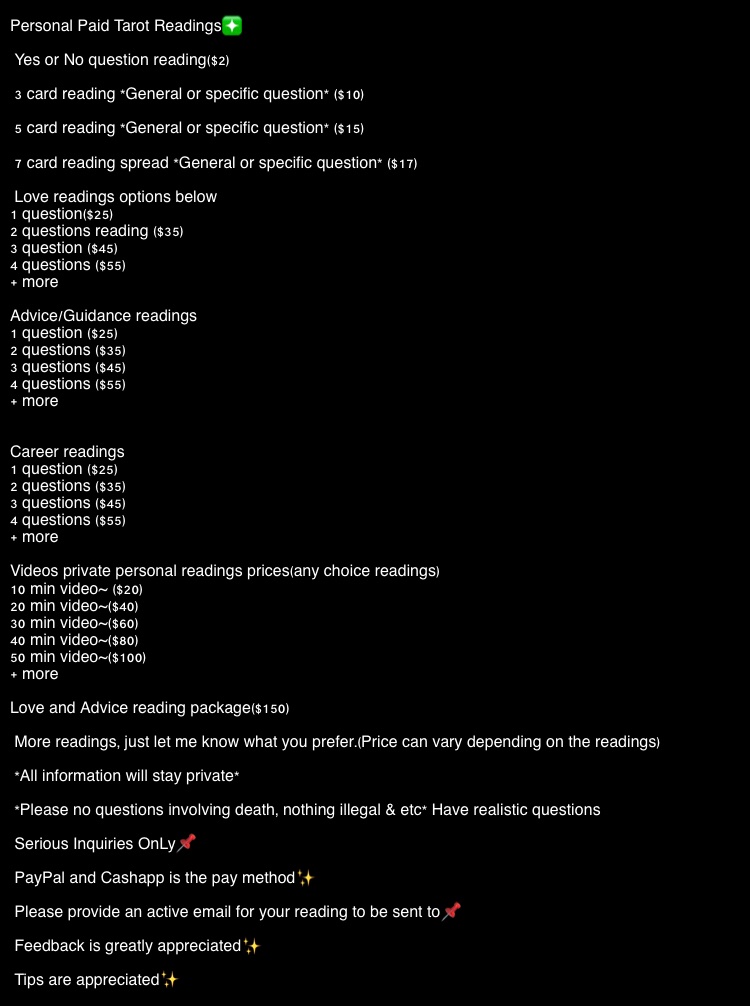The image size is (750, 1006).
Task: Click the Career readings heading
Action: 67,452
